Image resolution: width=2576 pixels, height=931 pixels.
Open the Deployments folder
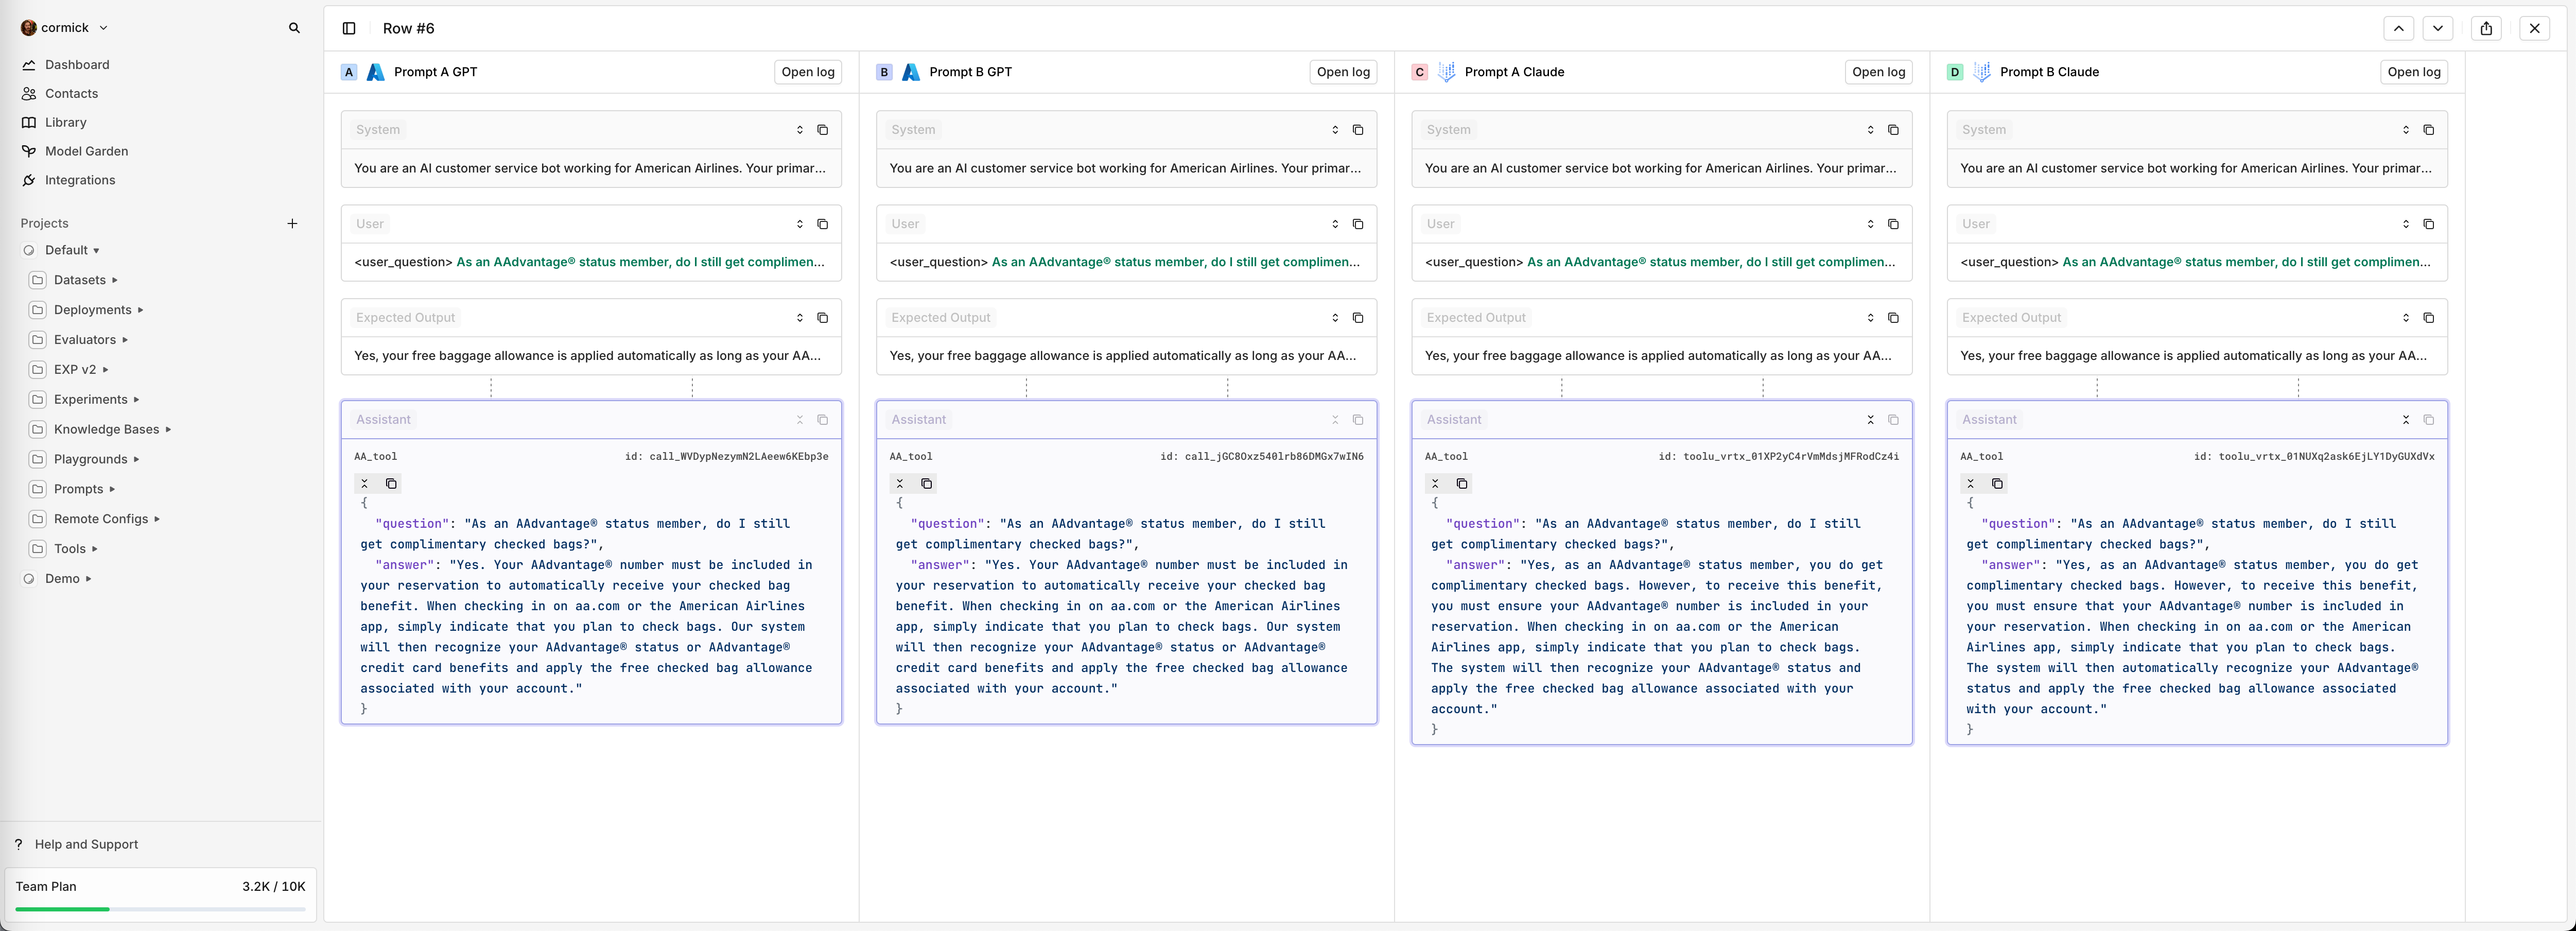coord(92,311)
